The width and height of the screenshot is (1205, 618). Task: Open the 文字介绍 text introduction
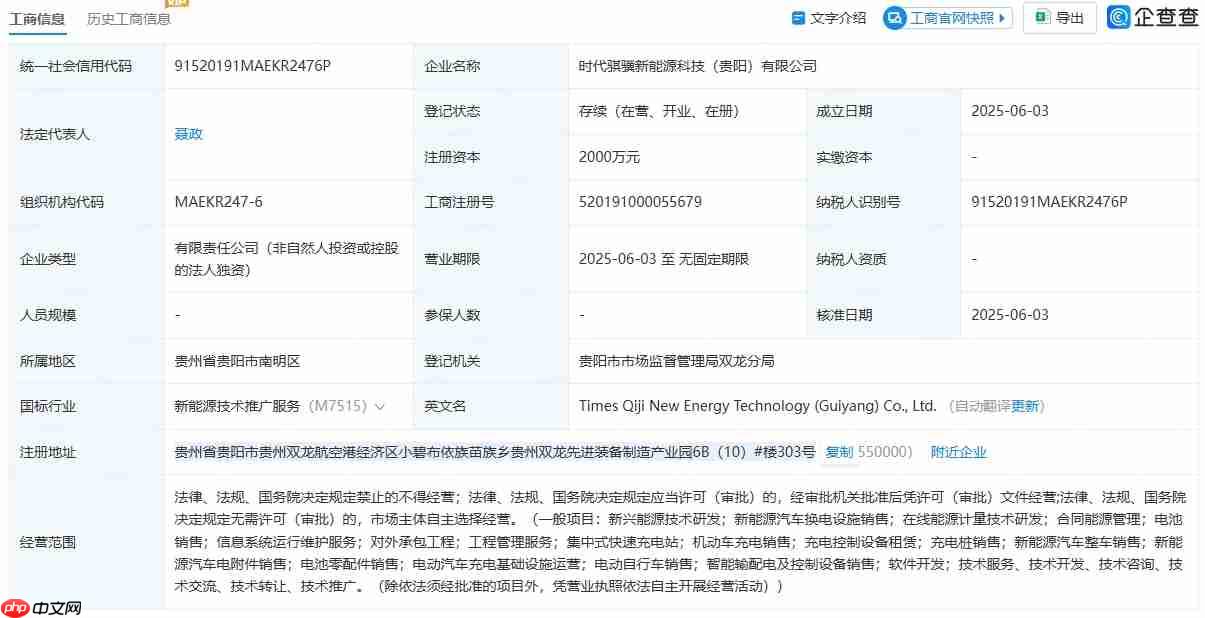point(829,18)
